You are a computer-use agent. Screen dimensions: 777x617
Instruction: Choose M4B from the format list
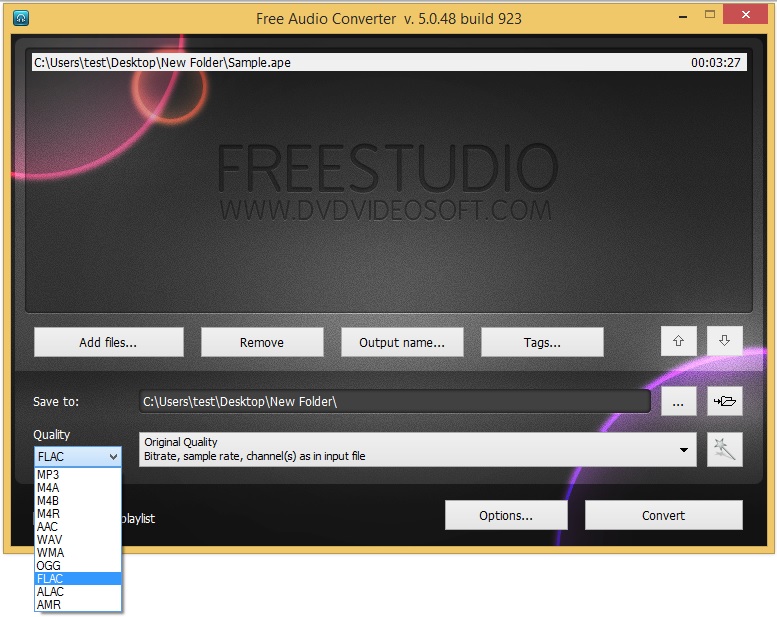pyautogui.click(x=78, y=501)
